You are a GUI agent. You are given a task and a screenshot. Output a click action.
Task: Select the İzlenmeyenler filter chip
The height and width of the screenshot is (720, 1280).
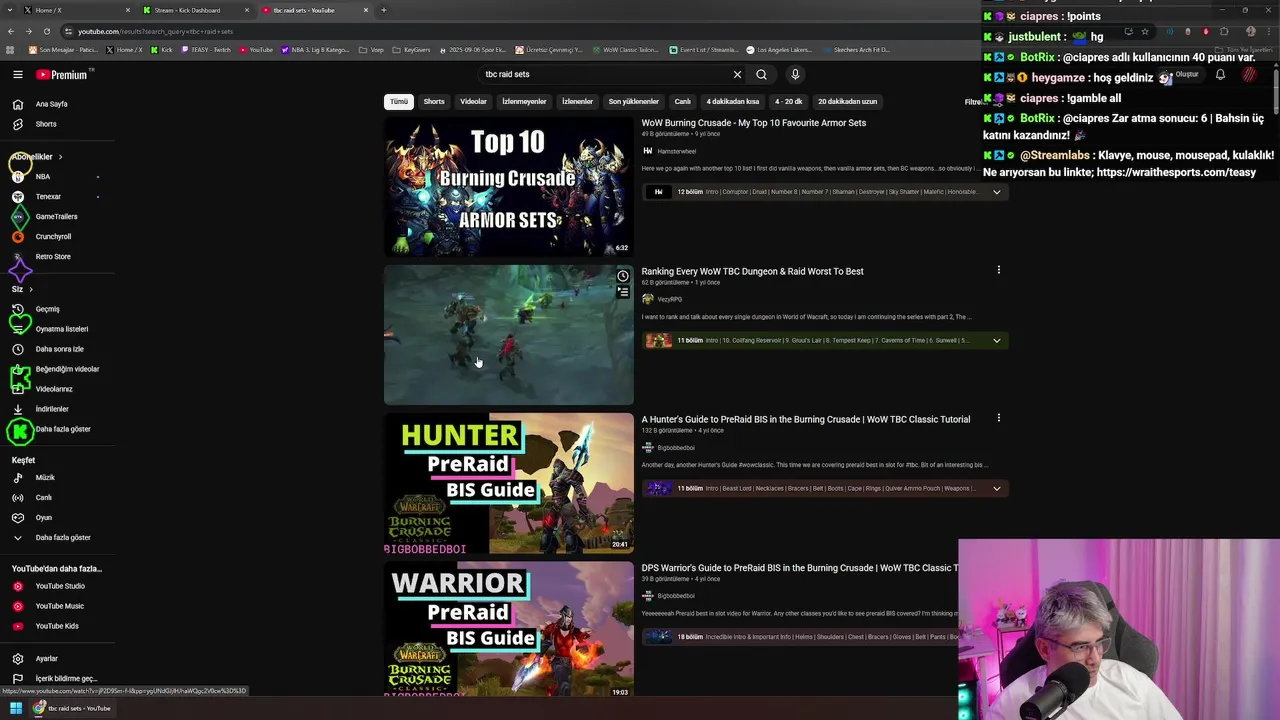tap(524, 101)
